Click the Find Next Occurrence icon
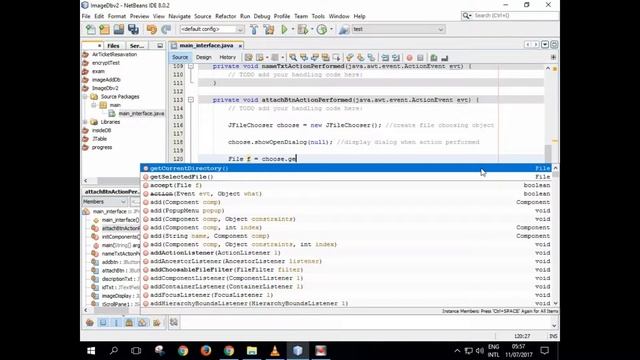Viewport: 640px width, 360px height. pyautogui.click(x=315, y=58)
